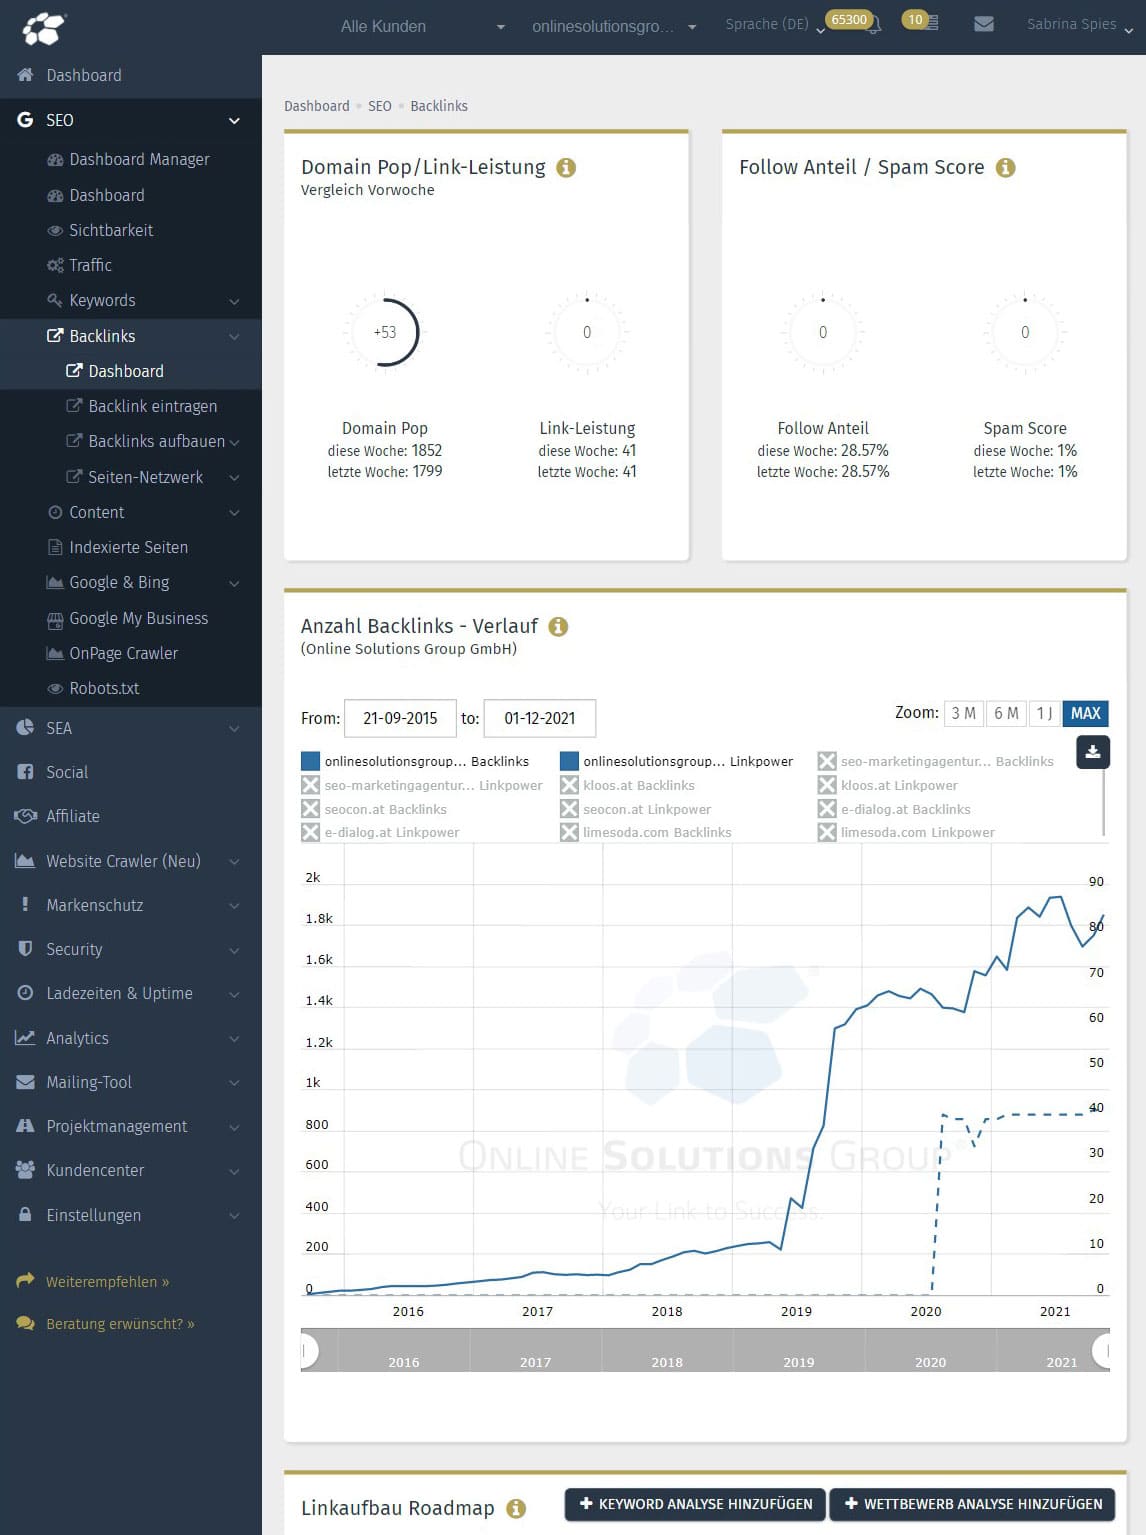The height and width of the screenshot is (1535, 1146).
Task: Click the From date field
Action: (x=400, y=718)
